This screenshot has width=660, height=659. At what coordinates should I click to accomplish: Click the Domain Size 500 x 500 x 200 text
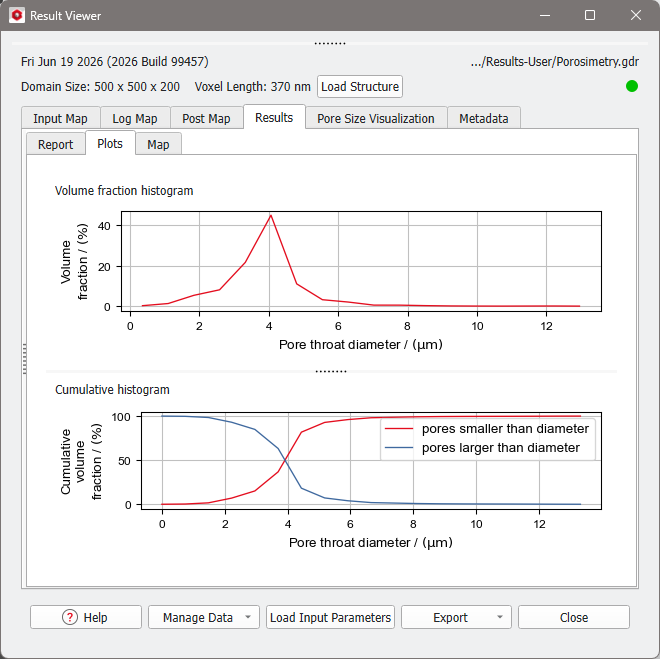(101, 87)
